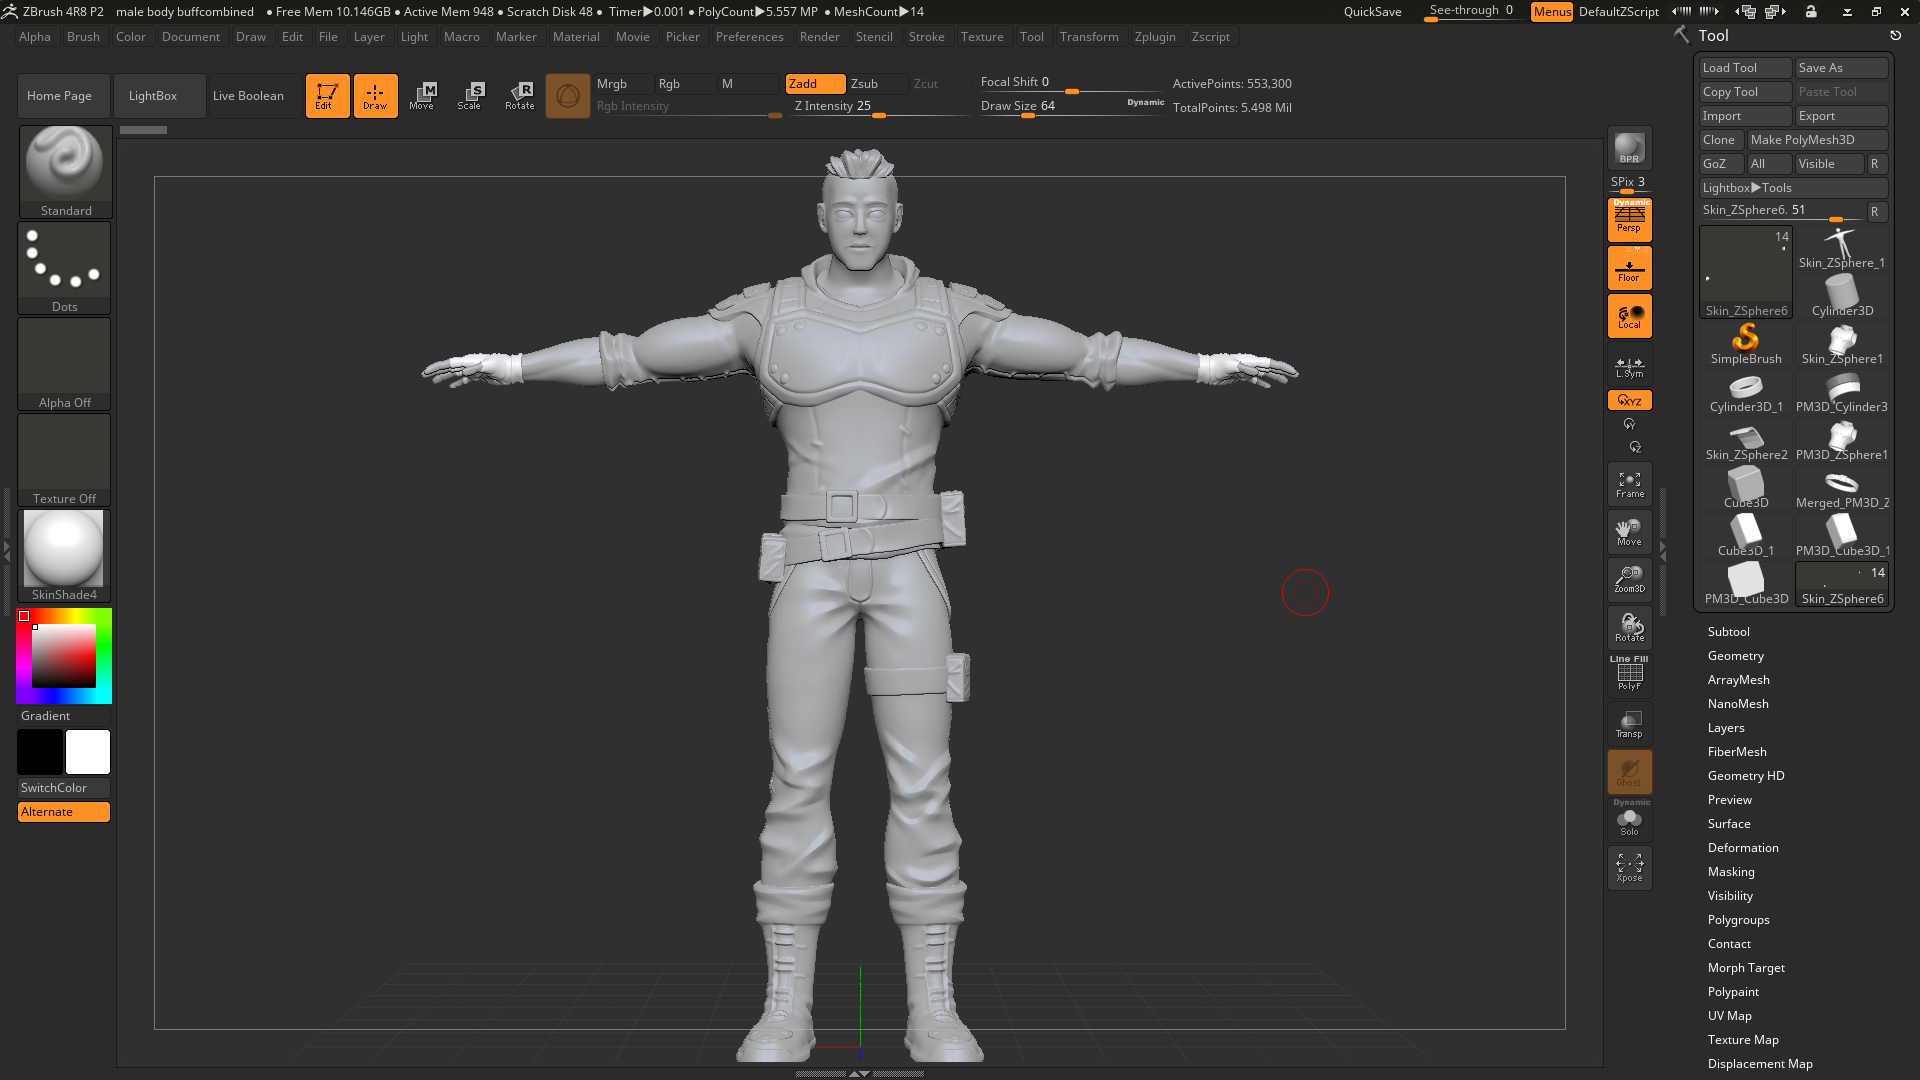Screen dimensions: 1920x1080
Task: Select the Skin_ZSphere_1 tool thumbnail
Action: (1842, 249)
